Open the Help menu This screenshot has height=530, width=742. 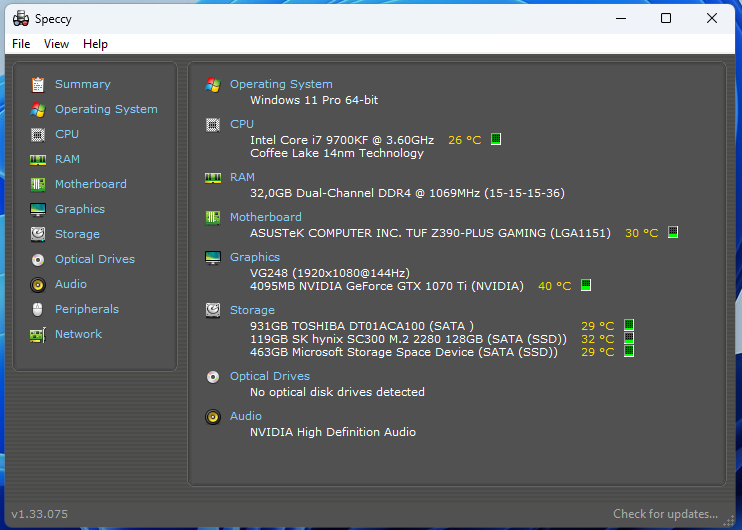[95, 44]
